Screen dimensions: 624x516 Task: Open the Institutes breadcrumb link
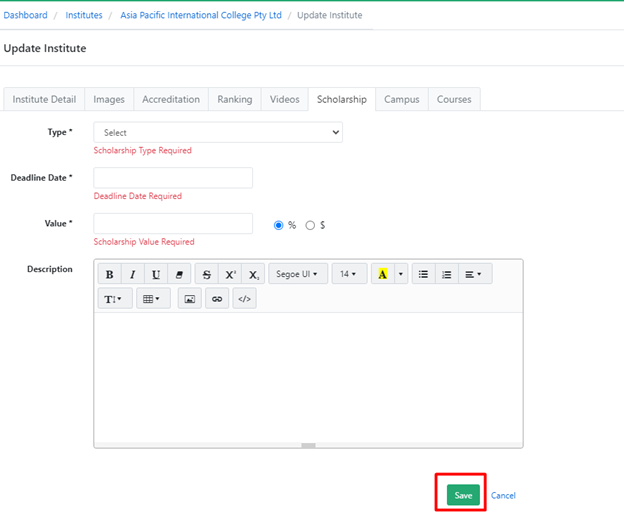[x=84, y=15]
